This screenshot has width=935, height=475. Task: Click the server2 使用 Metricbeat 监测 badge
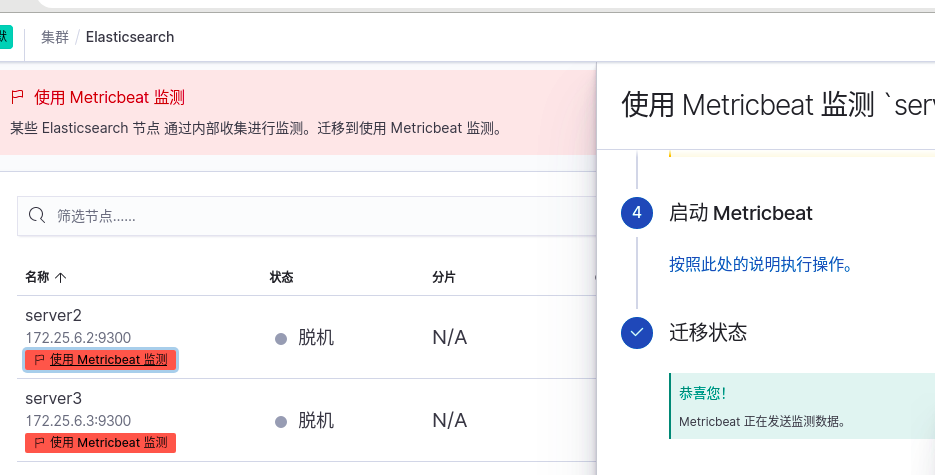[100, 360]
